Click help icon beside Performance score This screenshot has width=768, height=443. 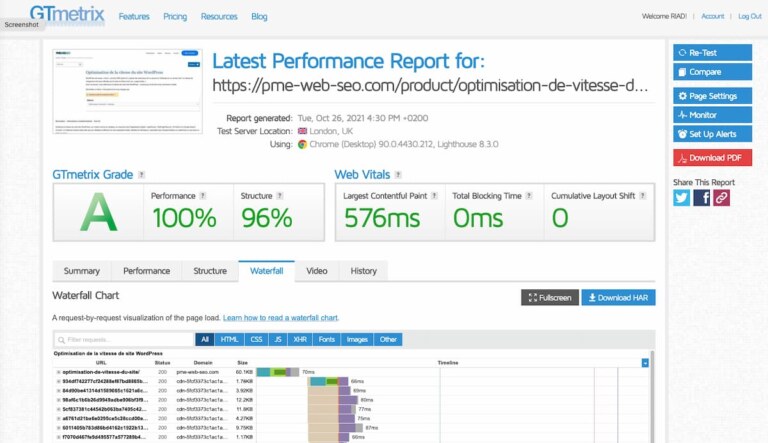203,196
